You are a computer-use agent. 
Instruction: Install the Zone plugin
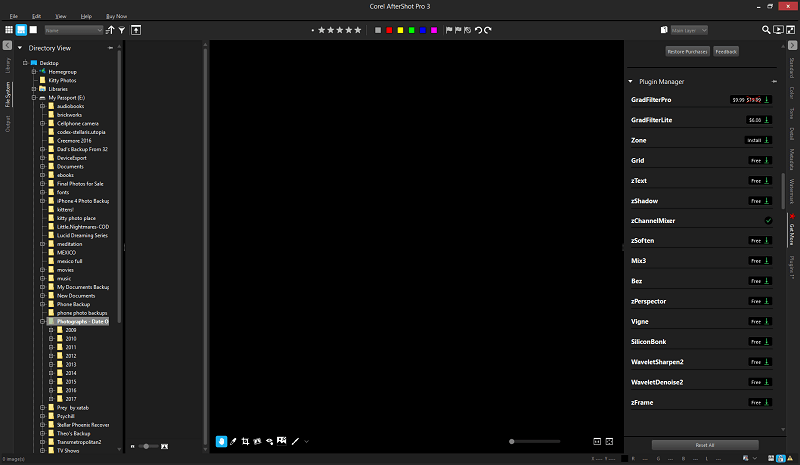coord(758,140)
